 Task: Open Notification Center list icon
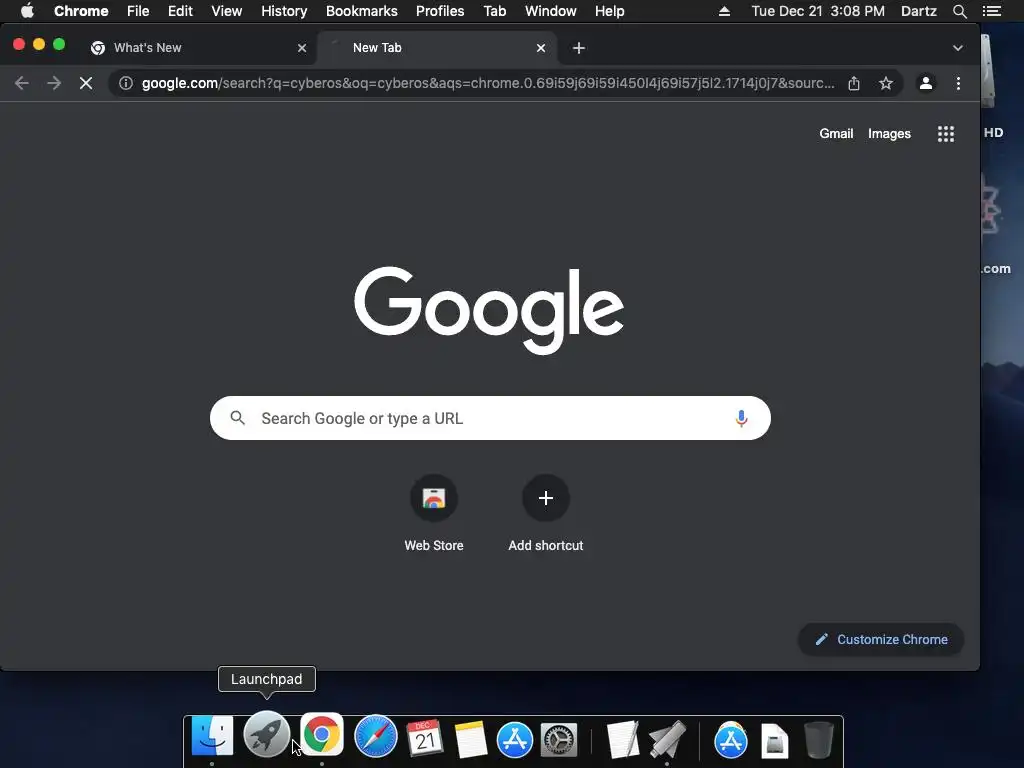pos(991,11)
